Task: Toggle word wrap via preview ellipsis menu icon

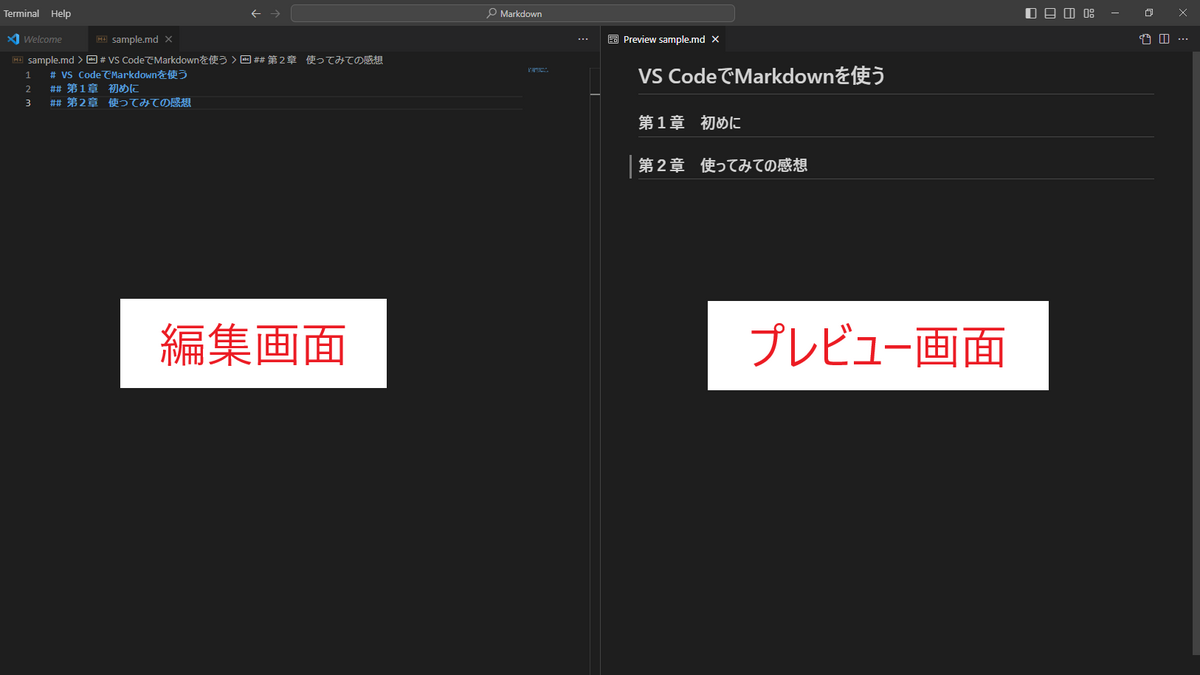Action: (1183, 38)
